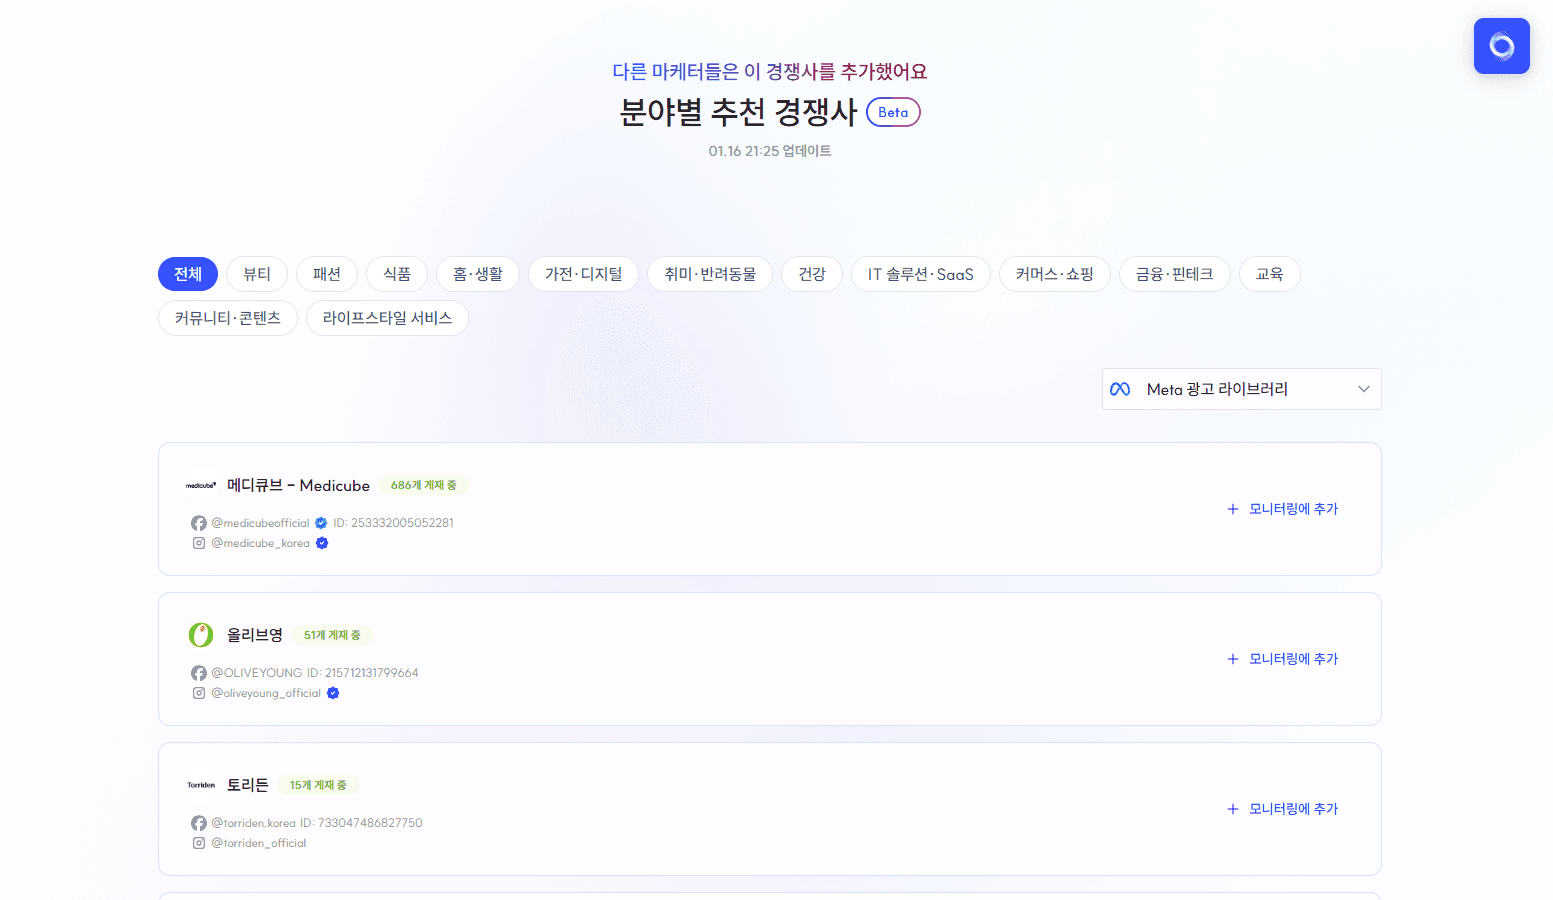Select the IT 솔루션·SaaS category tab

tap(921, 274)
